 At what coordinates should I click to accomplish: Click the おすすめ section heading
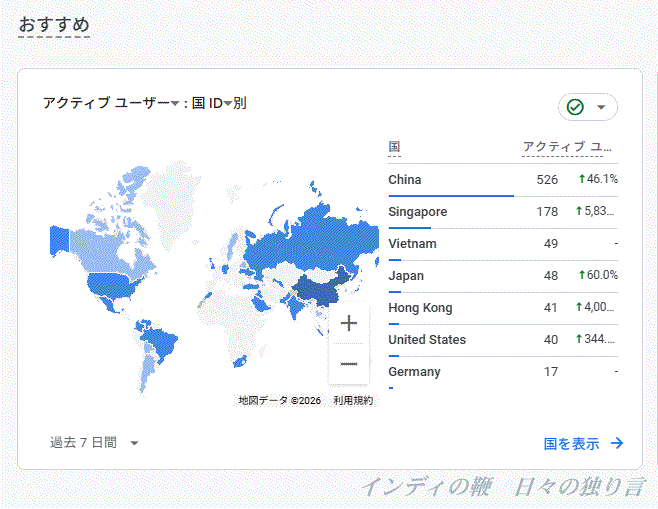(x=54, y=24)
